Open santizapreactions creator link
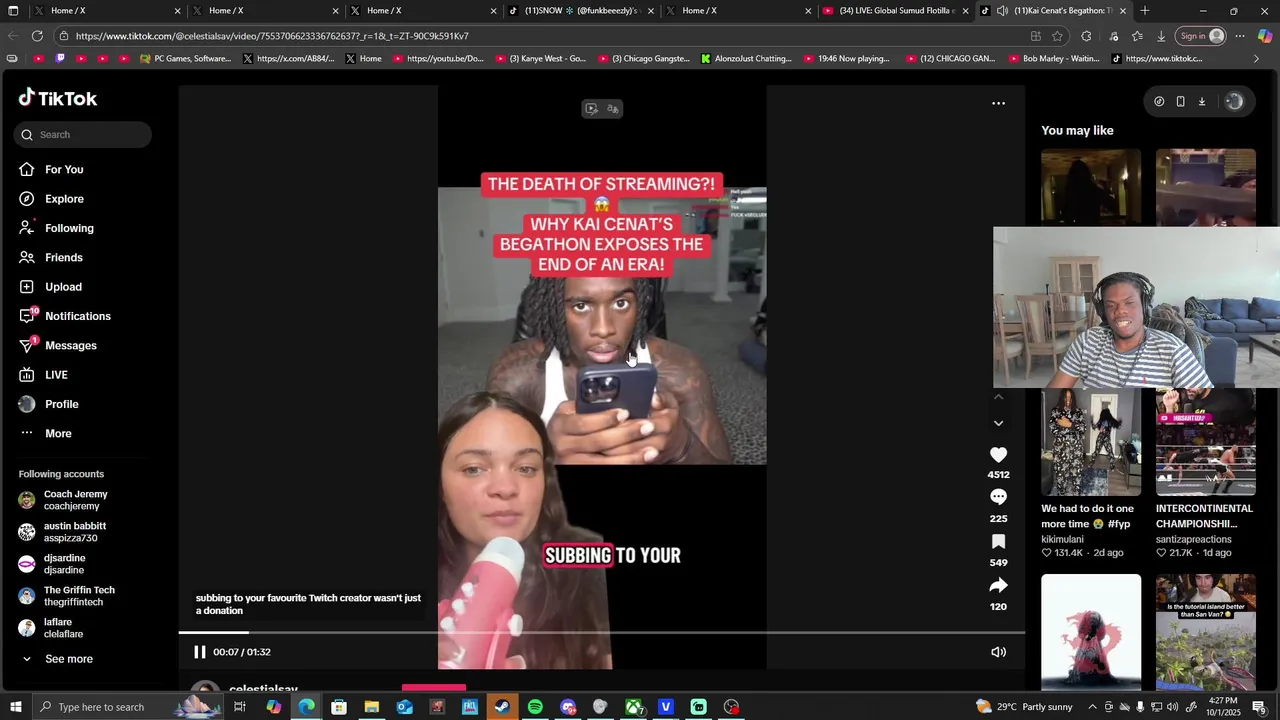Viewport: 1280px width, 720px height. coord(1193,540)
